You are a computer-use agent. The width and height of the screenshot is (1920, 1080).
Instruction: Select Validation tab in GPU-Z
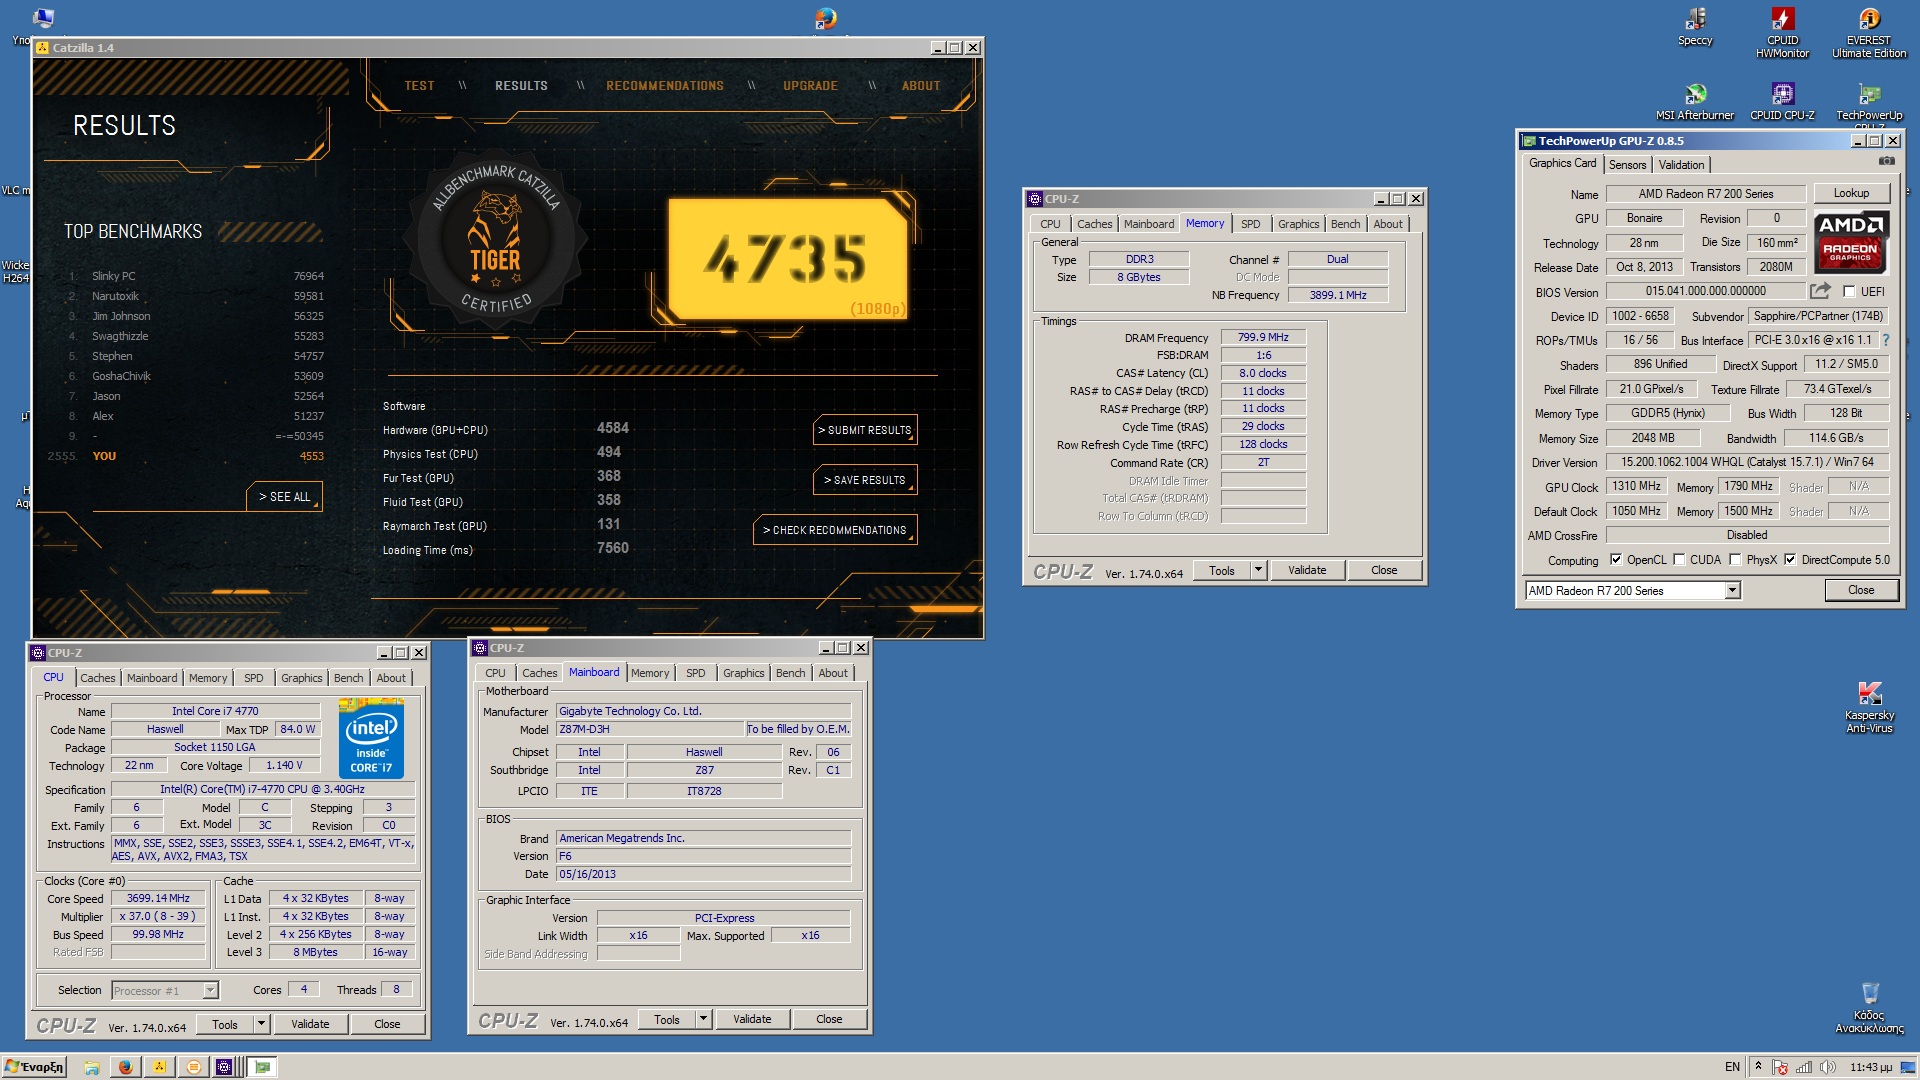[x=1681, y=165]
